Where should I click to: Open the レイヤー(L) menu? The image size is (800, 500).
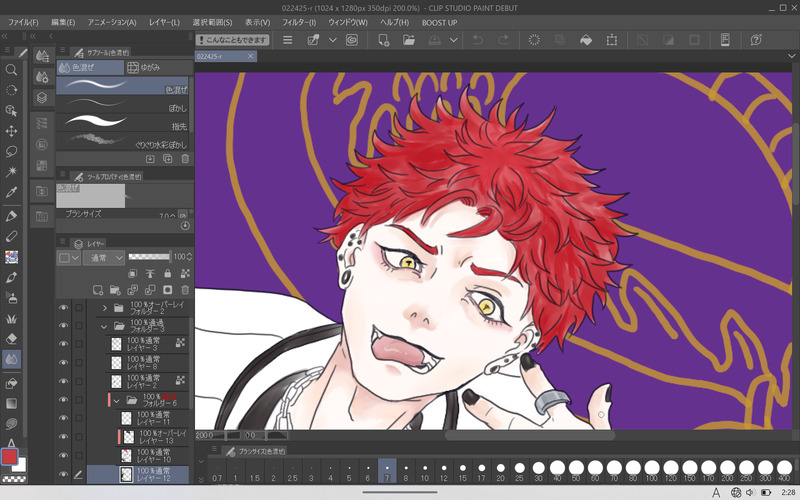[x=164, y=22]
